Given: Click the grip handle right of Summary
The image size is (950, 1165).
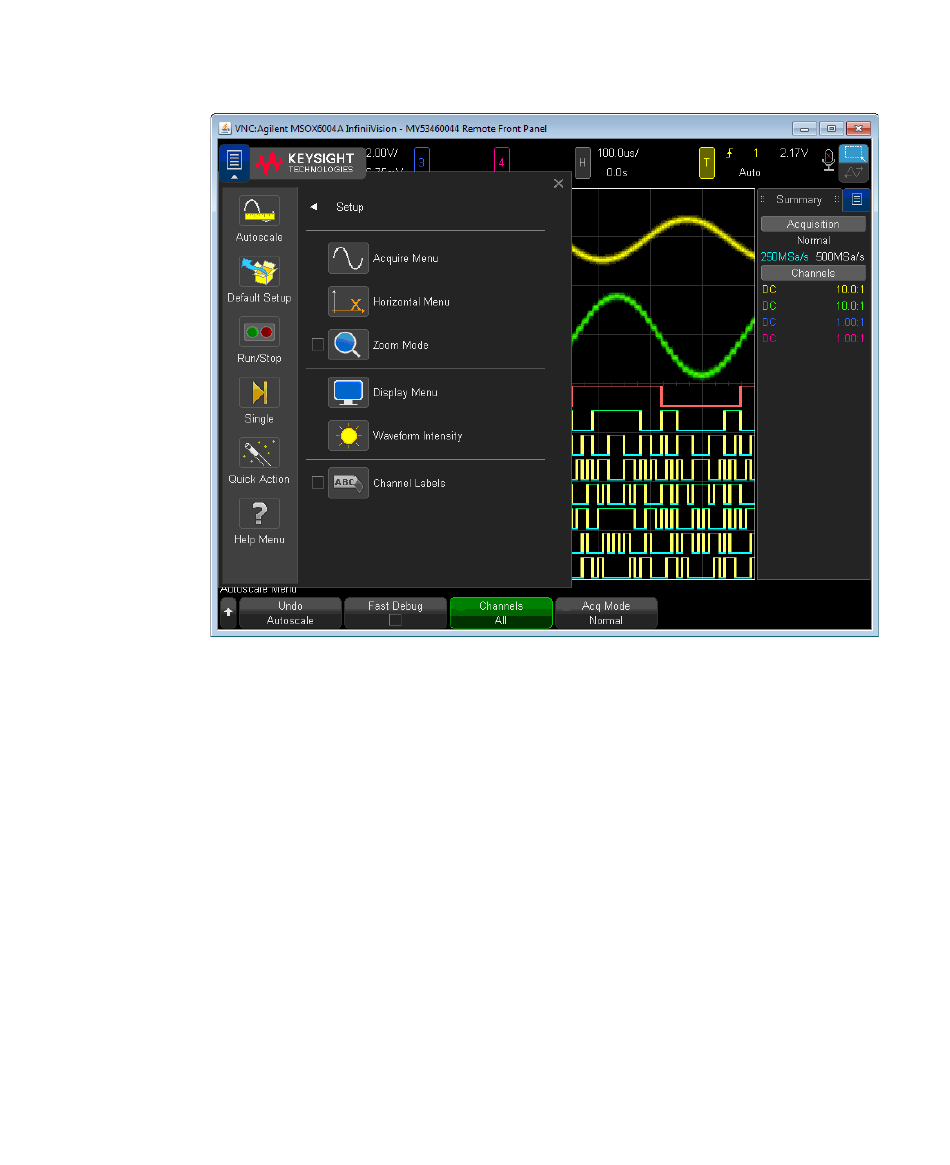Looking at the screenshot, I should tap(836, 199).
